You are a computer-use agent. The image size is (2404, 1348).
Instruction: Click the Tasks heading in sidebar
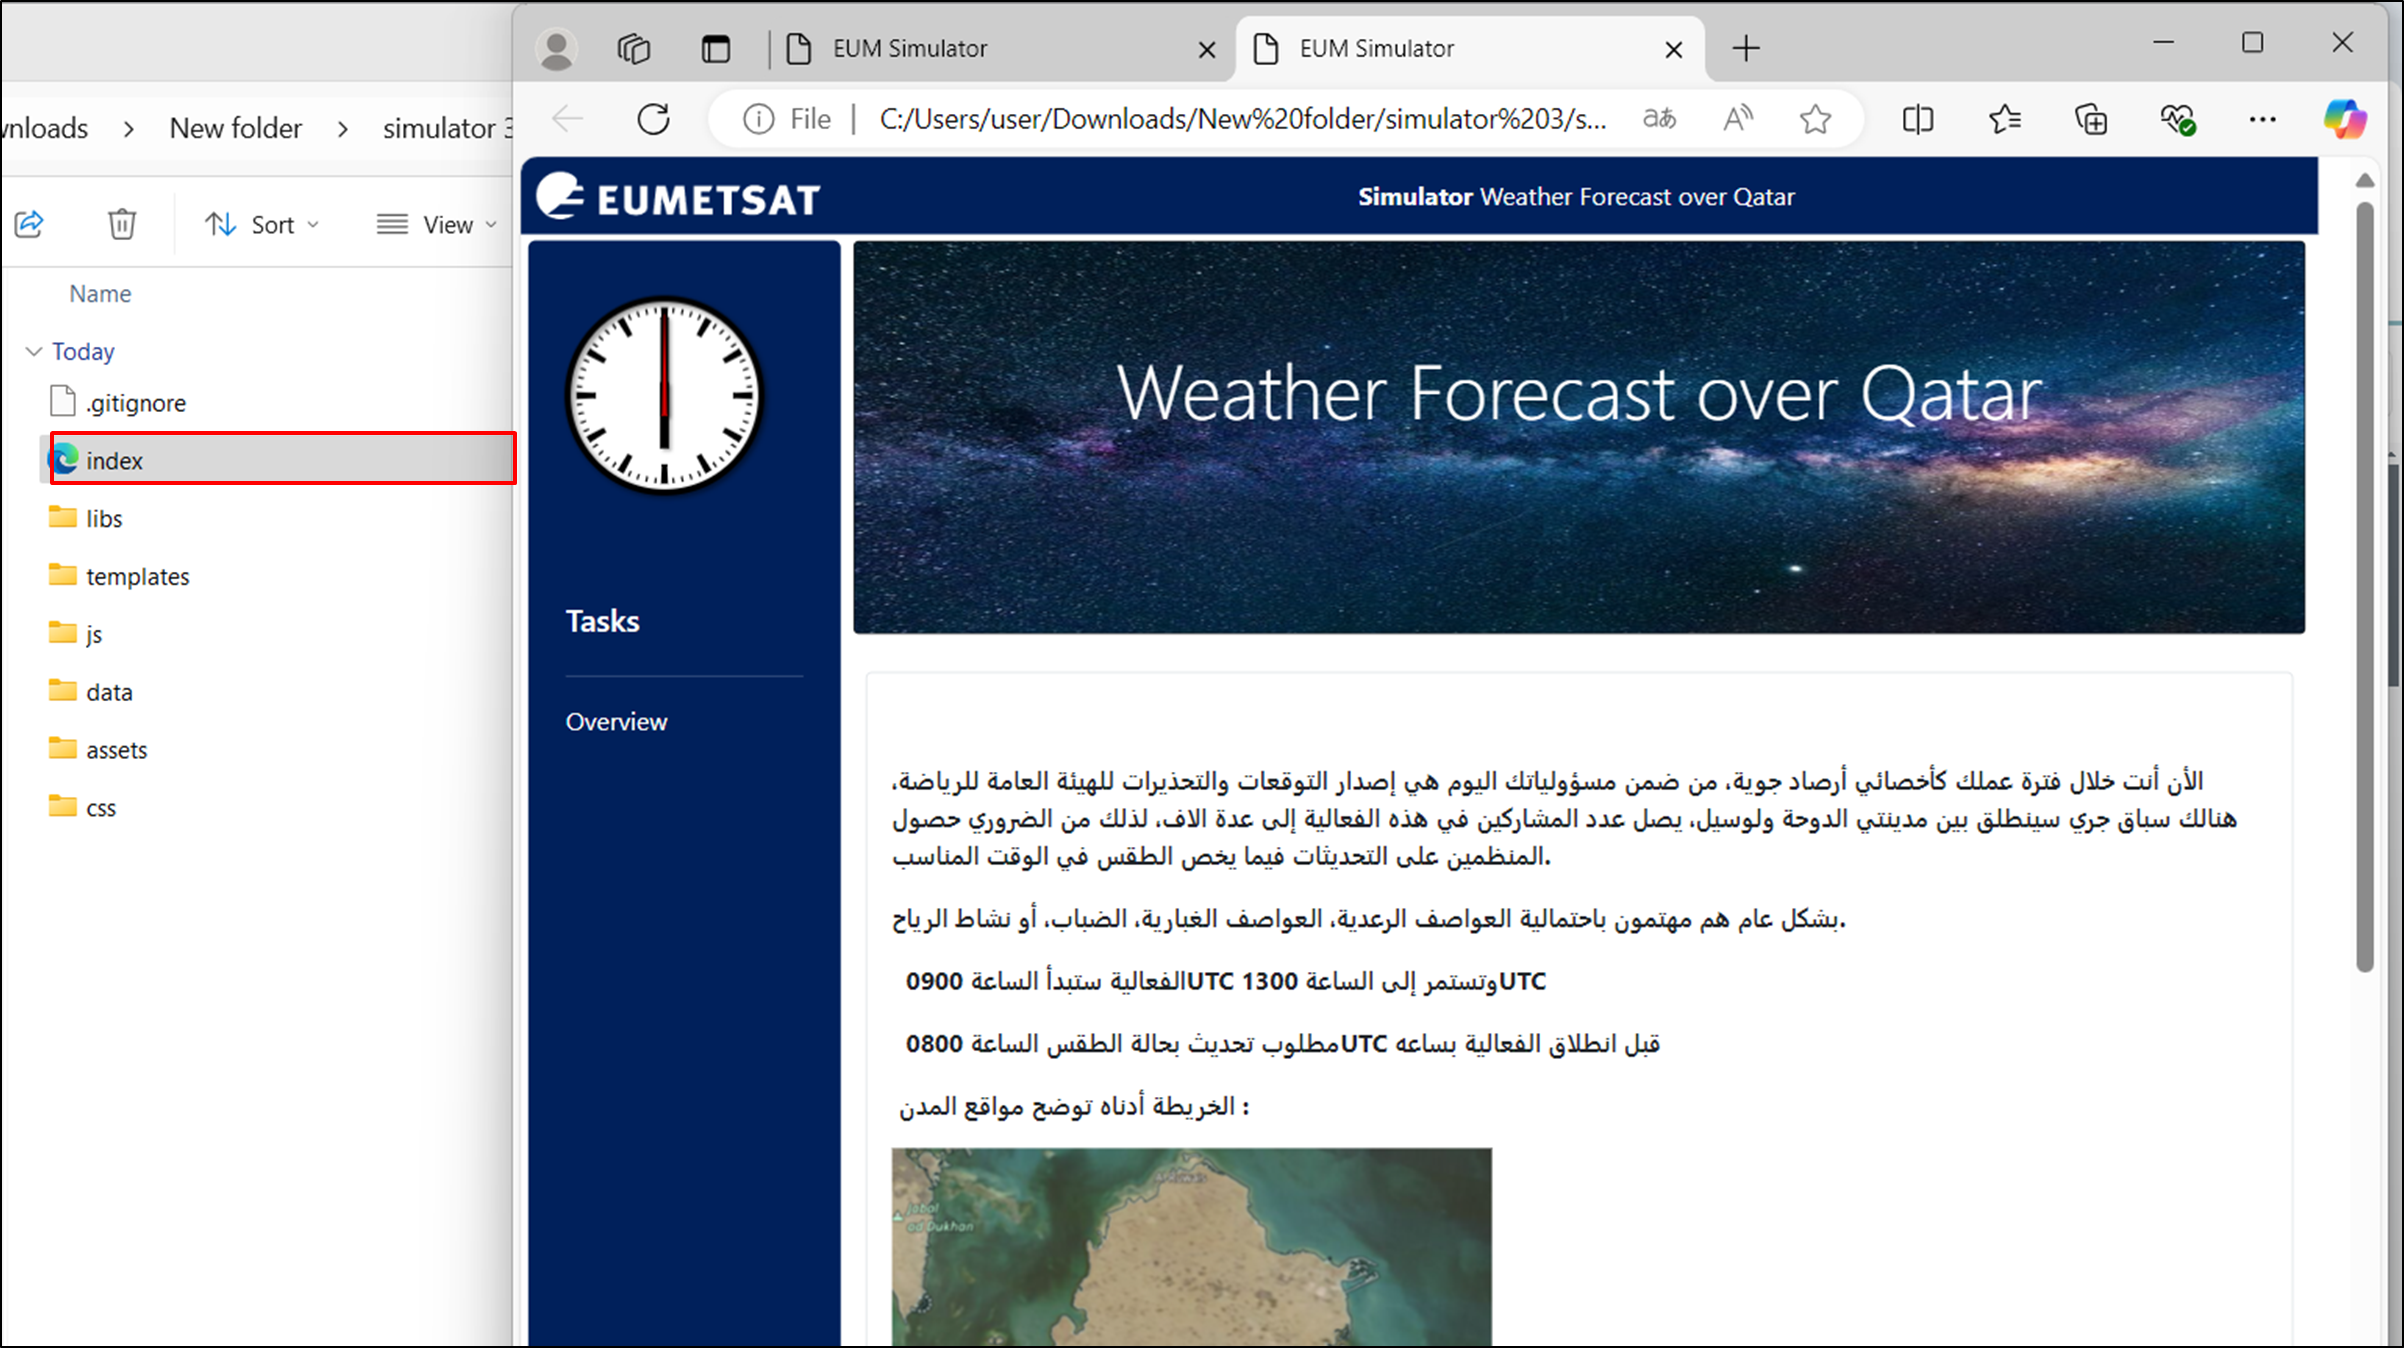602,621
